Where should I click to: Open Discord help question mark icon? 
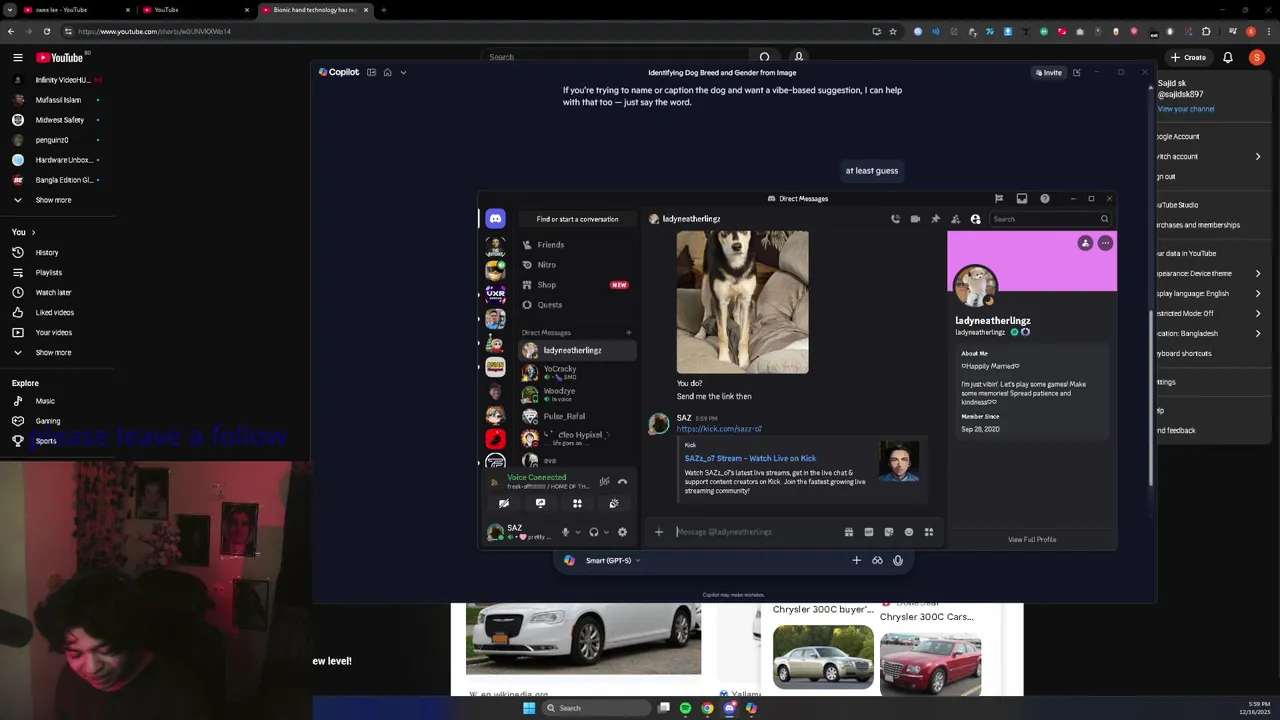tap(1044, 198)
